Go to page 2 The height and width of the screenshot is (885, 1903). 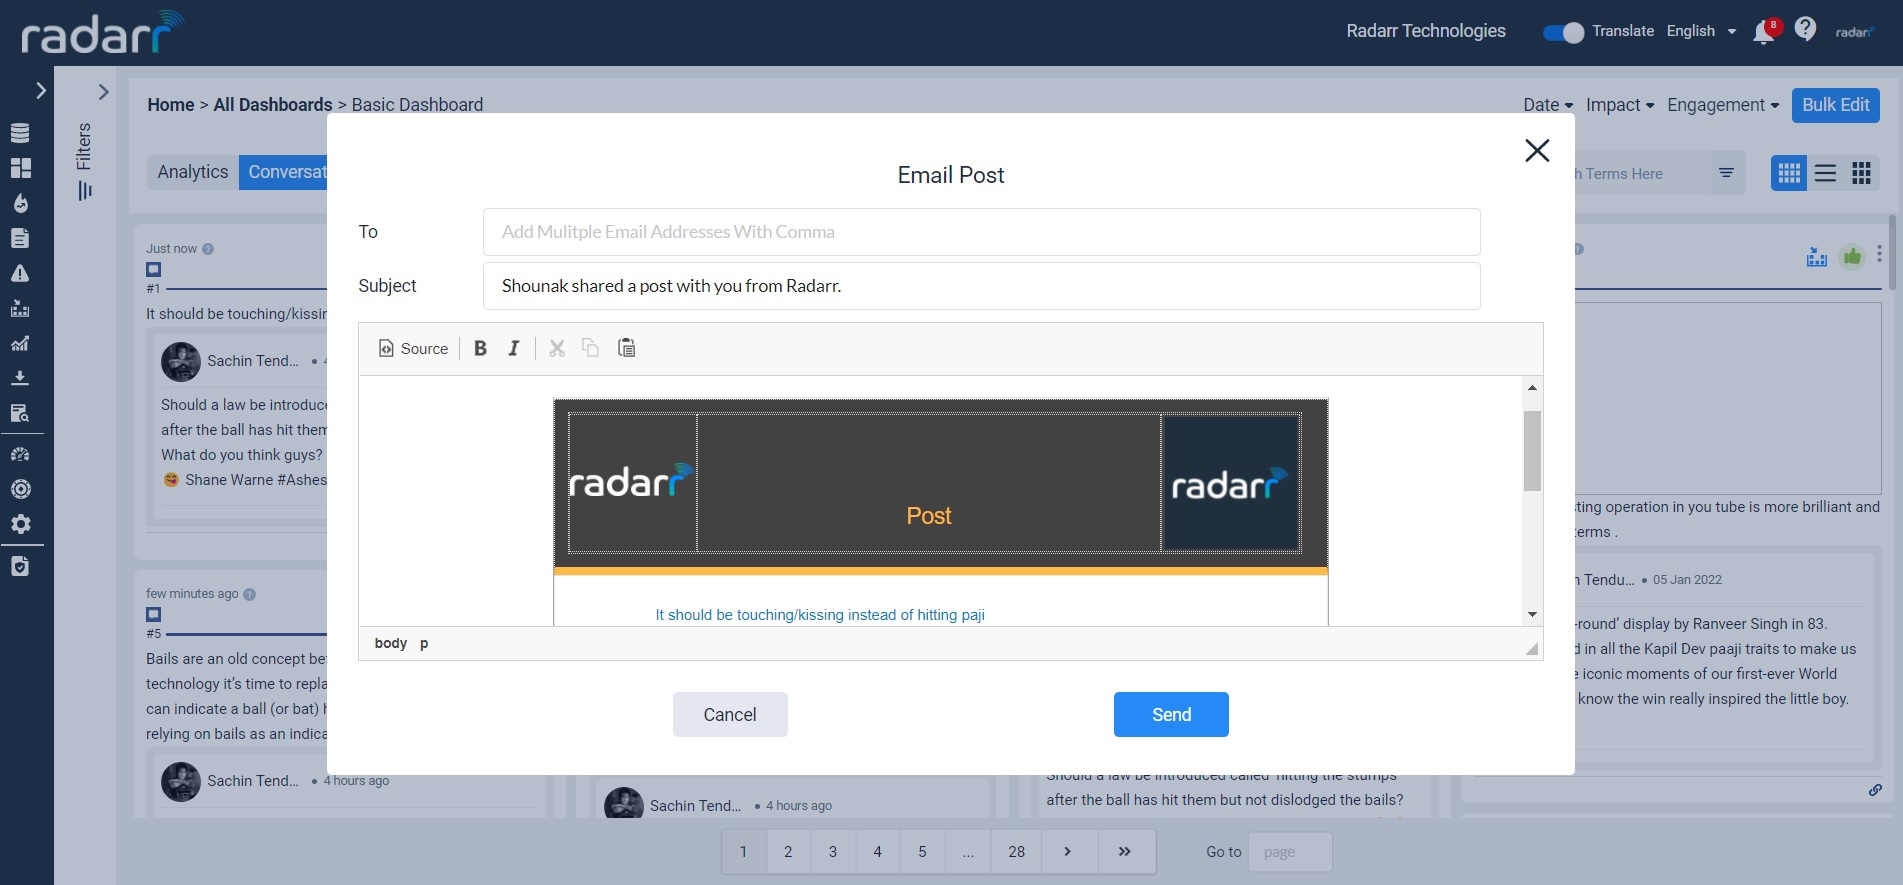tap(788, 852)
